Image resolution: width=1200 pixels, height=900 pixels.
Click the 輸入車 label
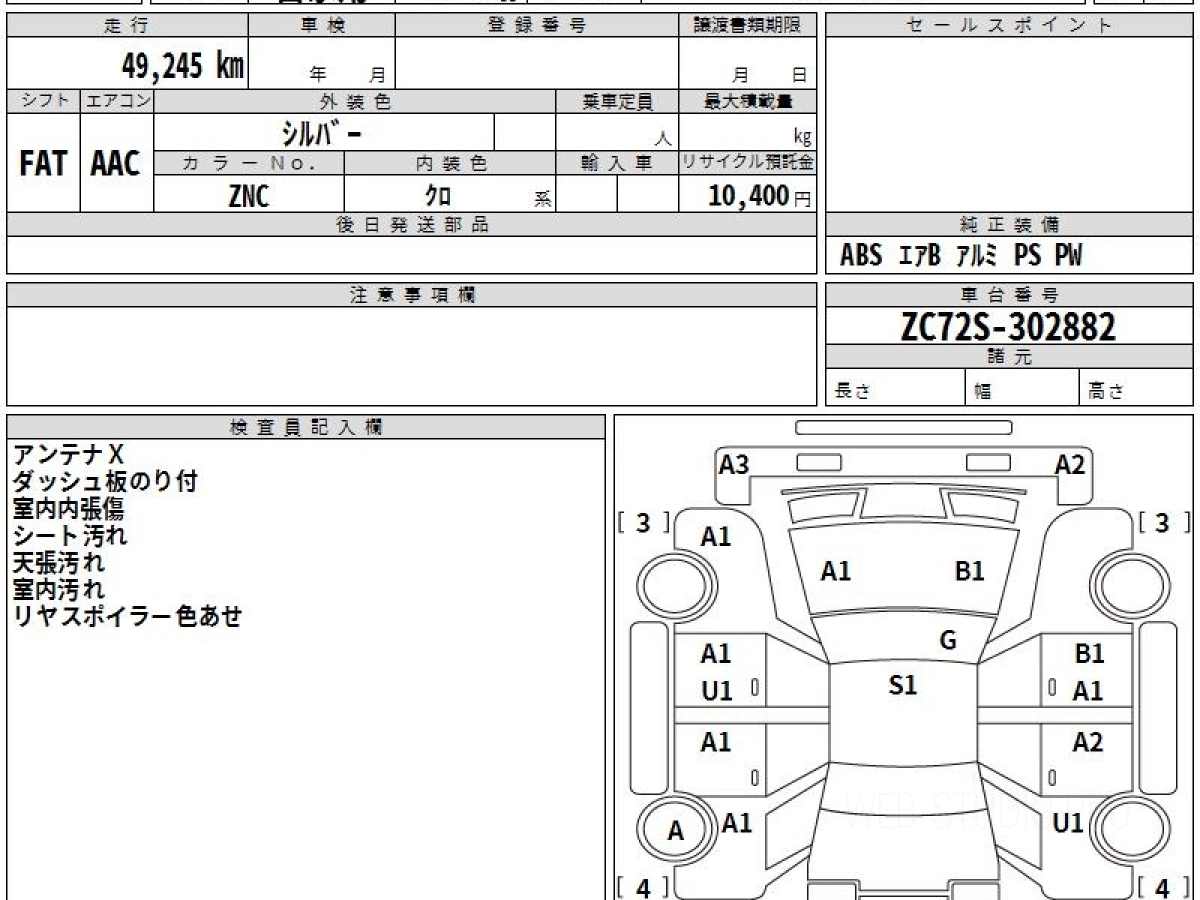coord(617,163)
